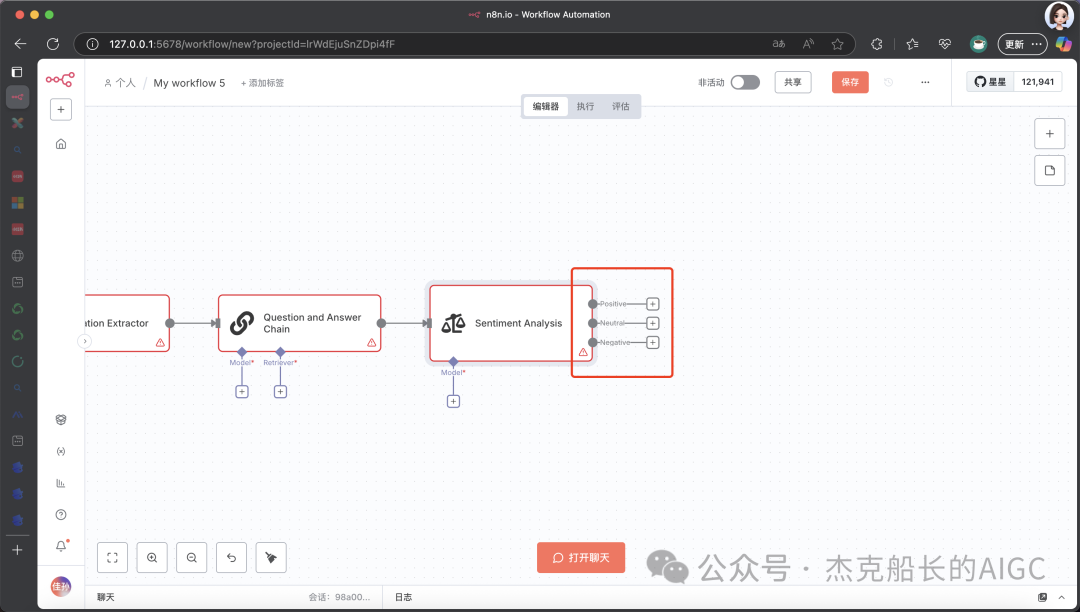Open the n8n logo home link
Viewport: 1080px width, 612px height.
60,80
